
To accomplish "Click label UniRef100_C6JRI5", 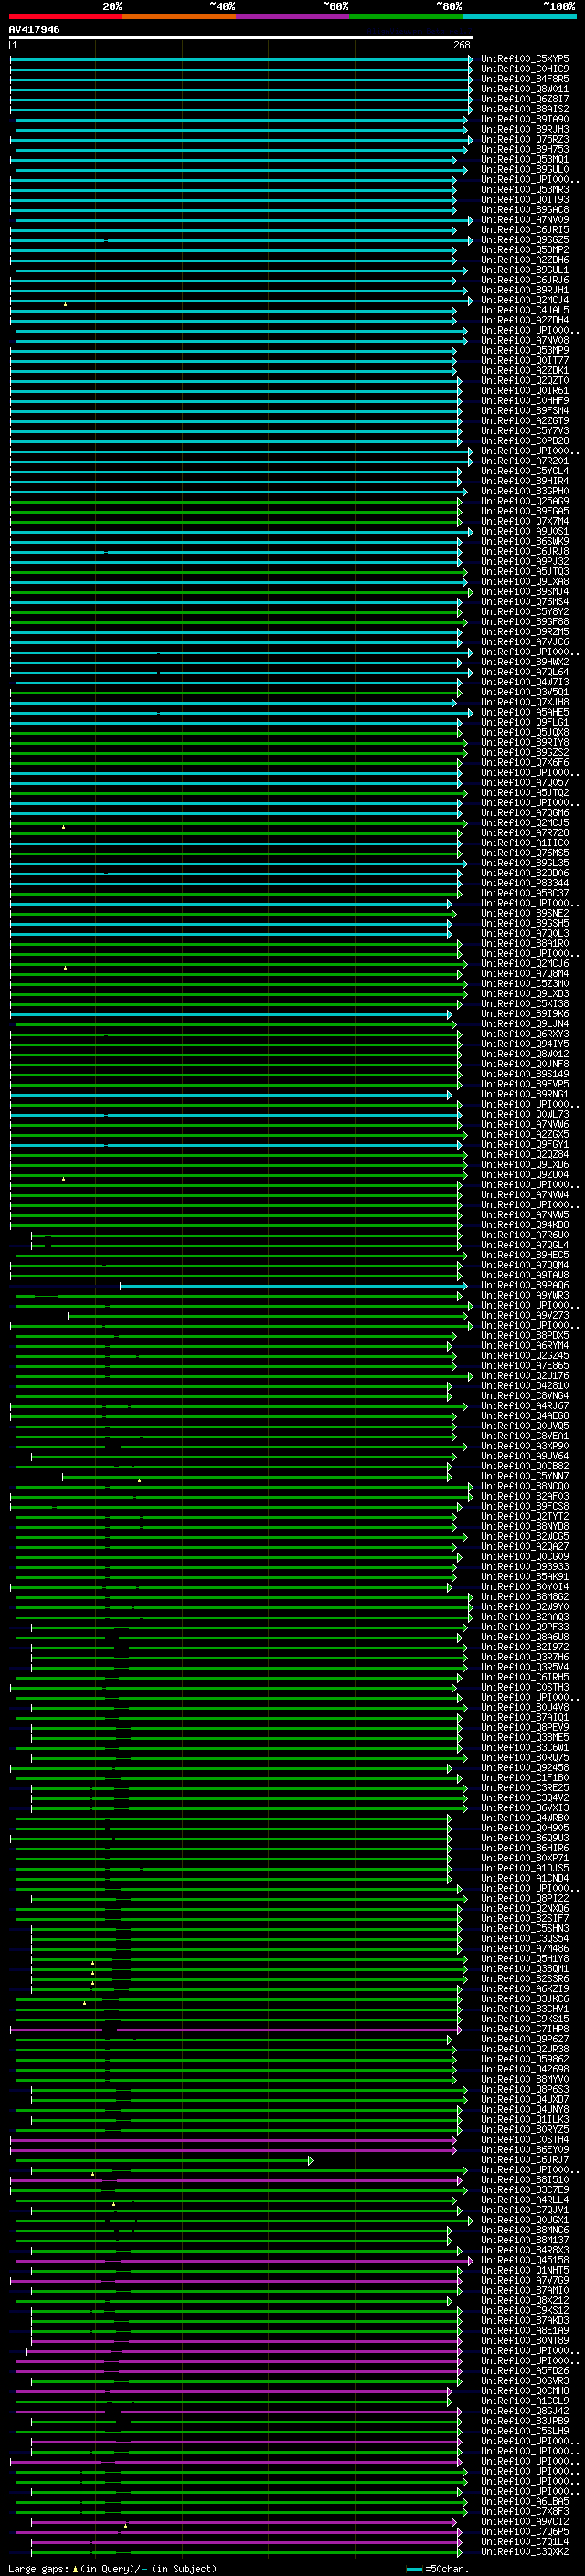I will 525,229.
